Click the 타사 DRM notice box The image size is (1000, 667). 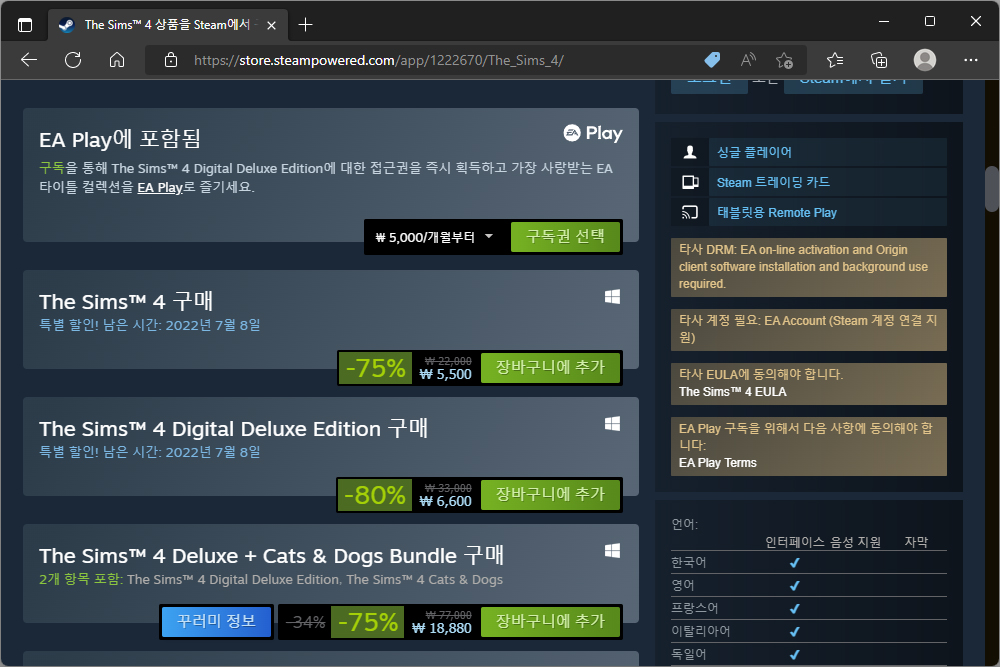(x=809, y=267)
